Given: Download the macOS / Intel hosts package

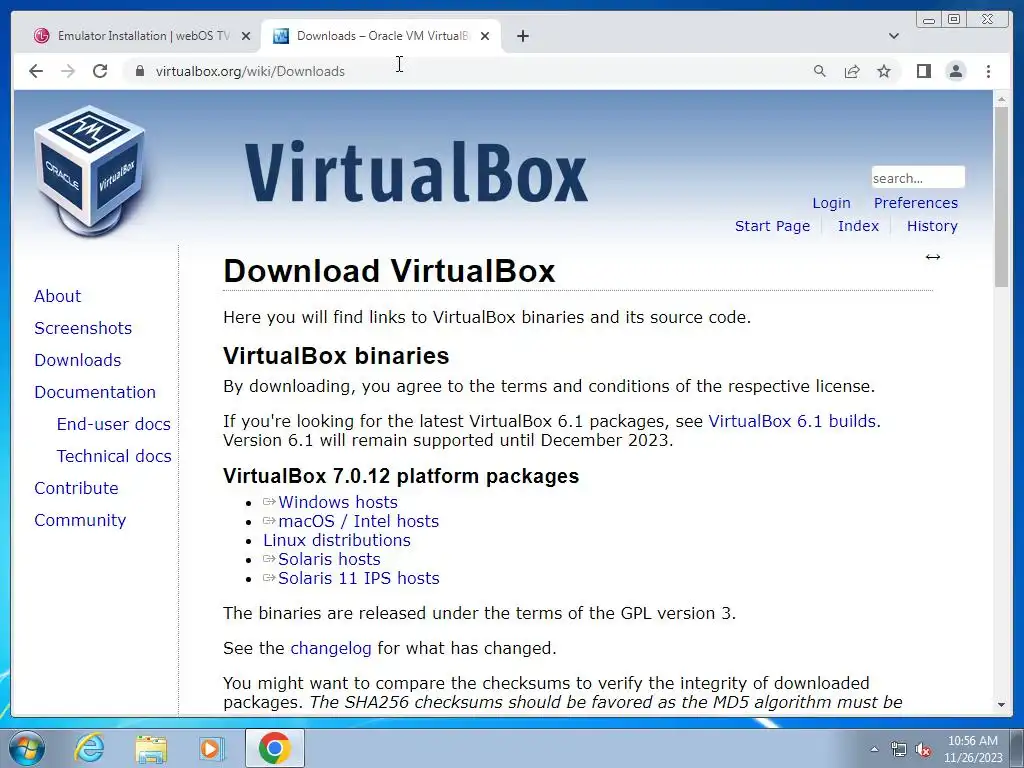Looking at the screenshot, I should pyautogui.click(x=359, y=521).
